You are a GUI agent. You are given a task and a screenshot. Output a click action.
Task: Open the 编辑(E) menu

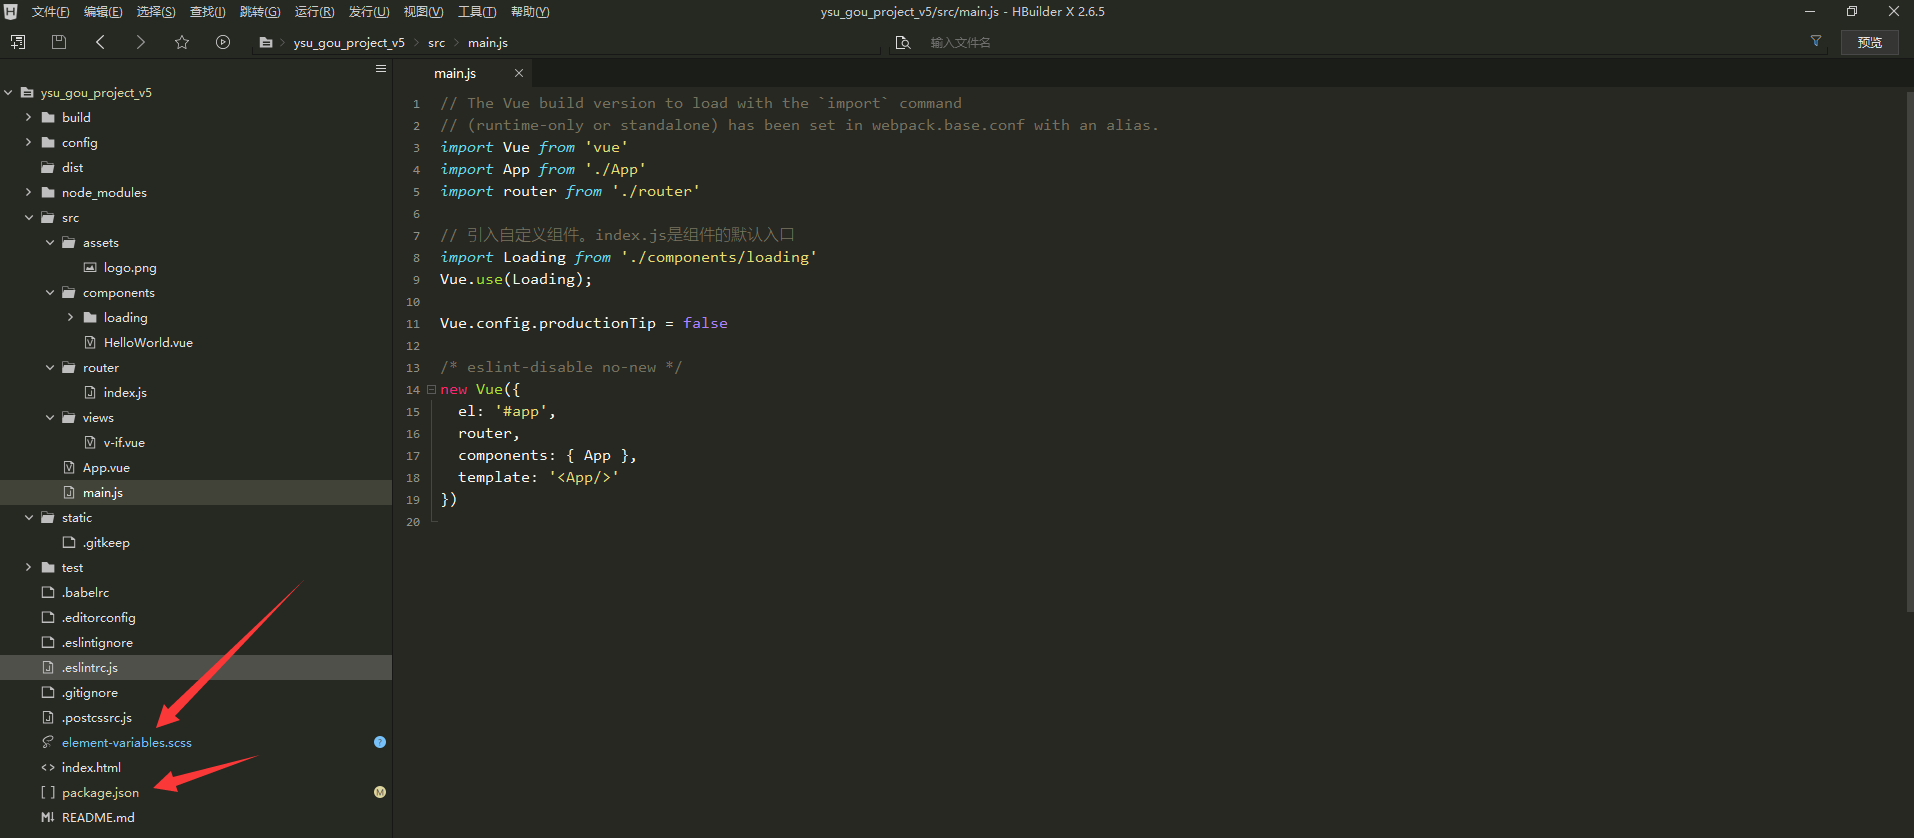(103, 12)
